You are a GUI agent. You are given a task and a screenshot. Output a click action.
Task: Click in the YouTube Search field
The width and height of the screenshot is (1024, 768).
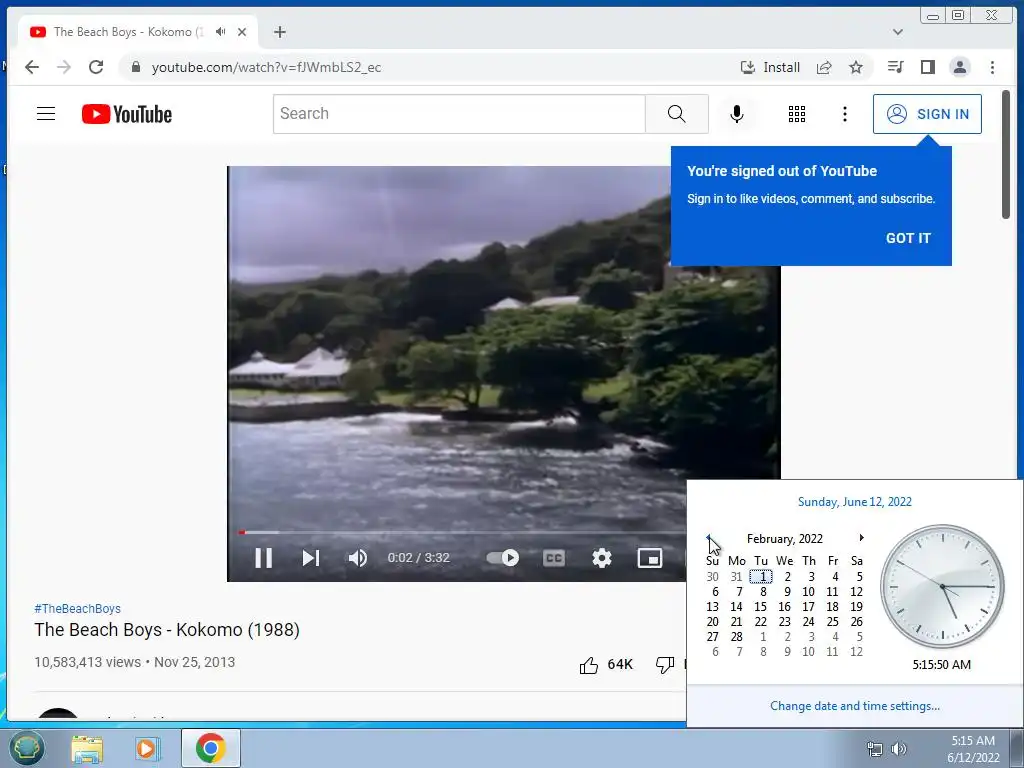[x=459, y=114]
